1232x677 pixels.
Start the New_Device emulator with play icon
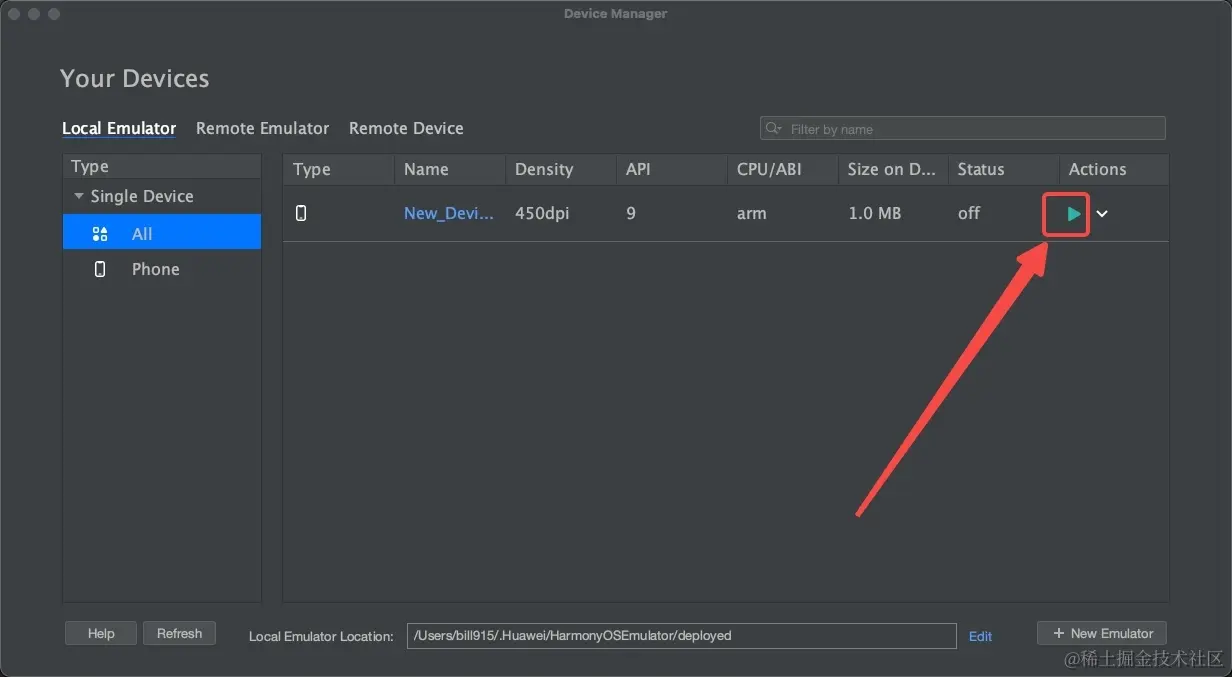click(1073, 214)
